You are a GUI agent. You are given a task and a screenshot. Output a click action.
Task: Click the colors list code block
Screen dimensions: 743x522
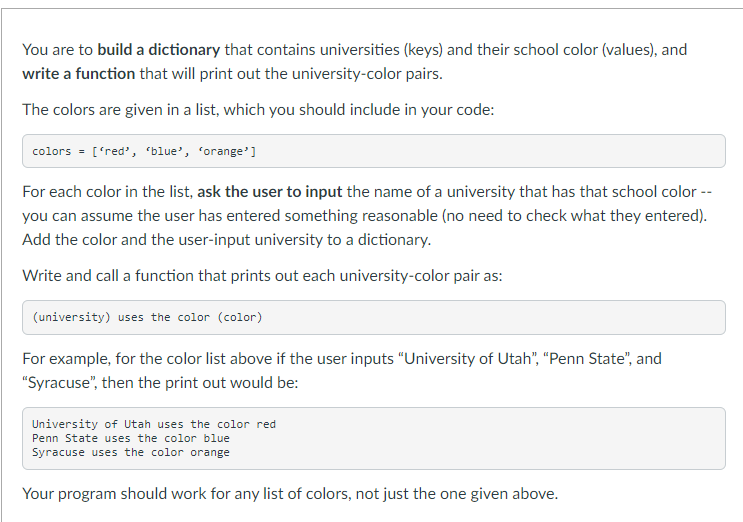373,151
